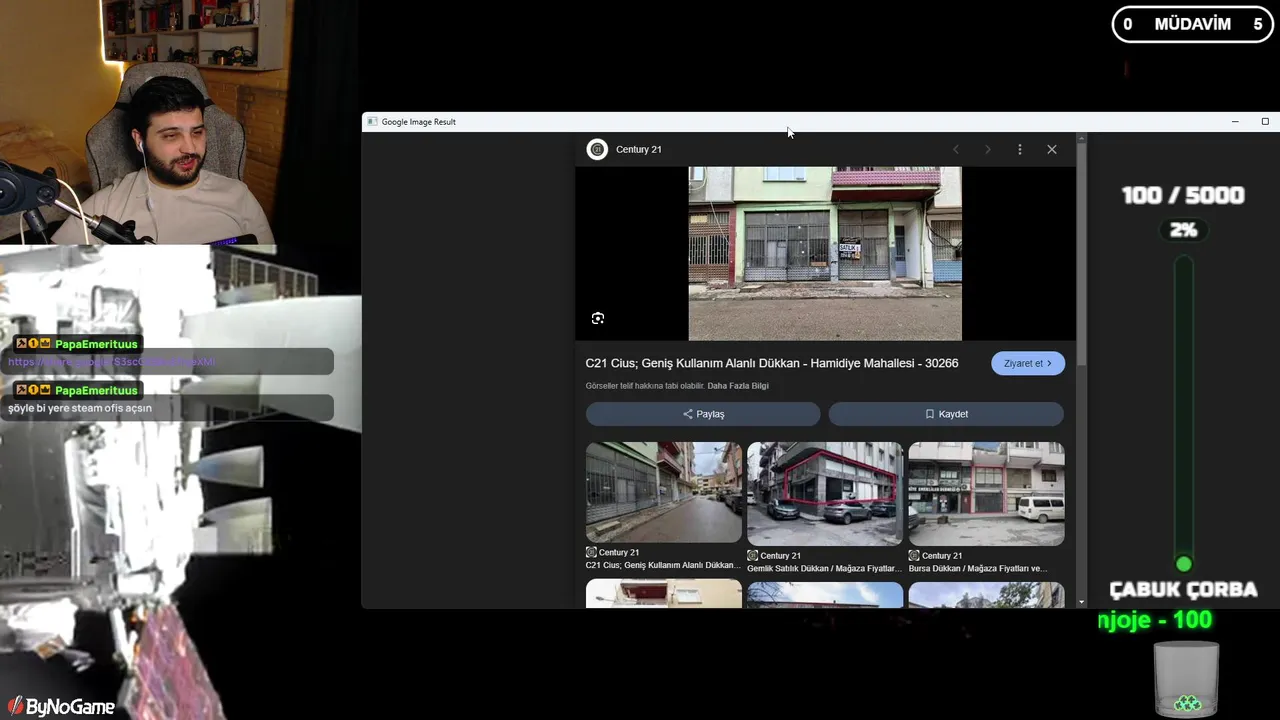Click the ByNoGame logo
The height and width of the screenshot is (720, 1280).
(x=60, y=707)
